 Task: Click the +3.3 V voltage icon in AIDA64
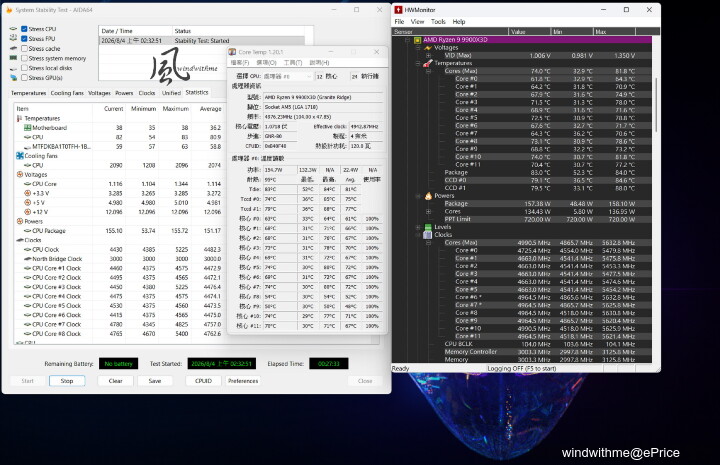pyautogui.click(x=28, y=193)
